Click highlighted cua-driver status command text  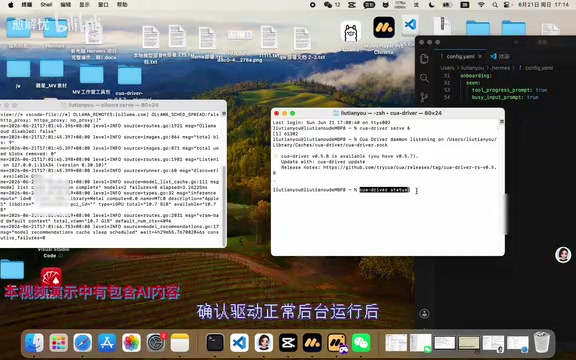[x=384, y=190]
